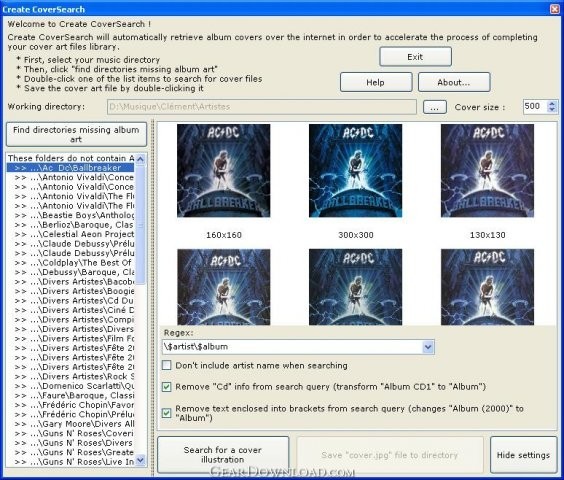Viewport: 564px width, 480px height.
Task: Select second-row left AC/DC cover thumbnail
Action: point(223,287)
